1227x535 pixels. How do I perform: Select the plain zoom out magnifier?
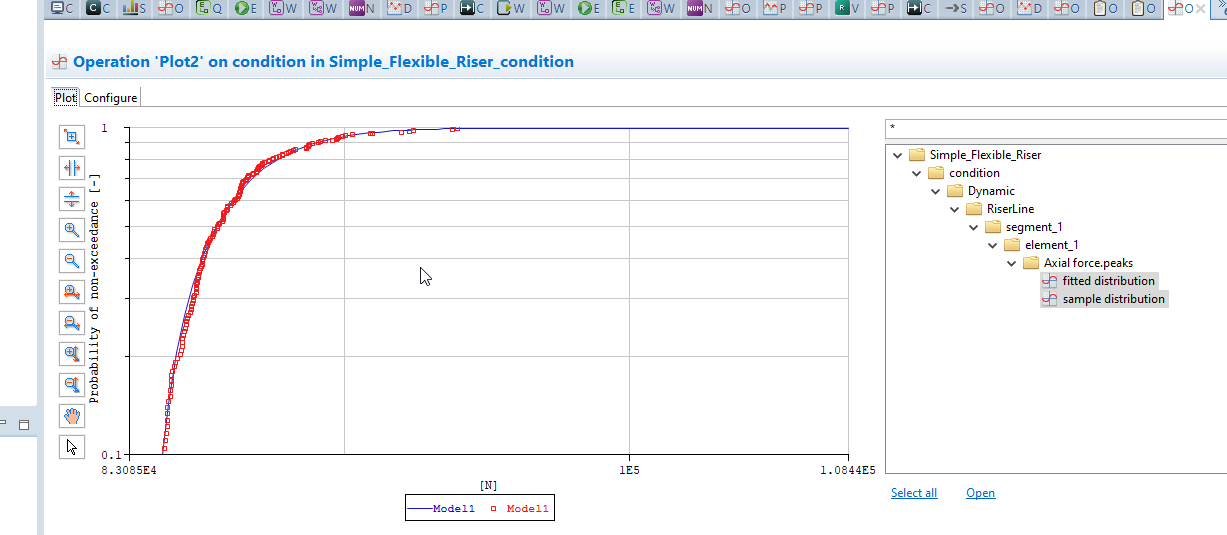click(71, 261)
